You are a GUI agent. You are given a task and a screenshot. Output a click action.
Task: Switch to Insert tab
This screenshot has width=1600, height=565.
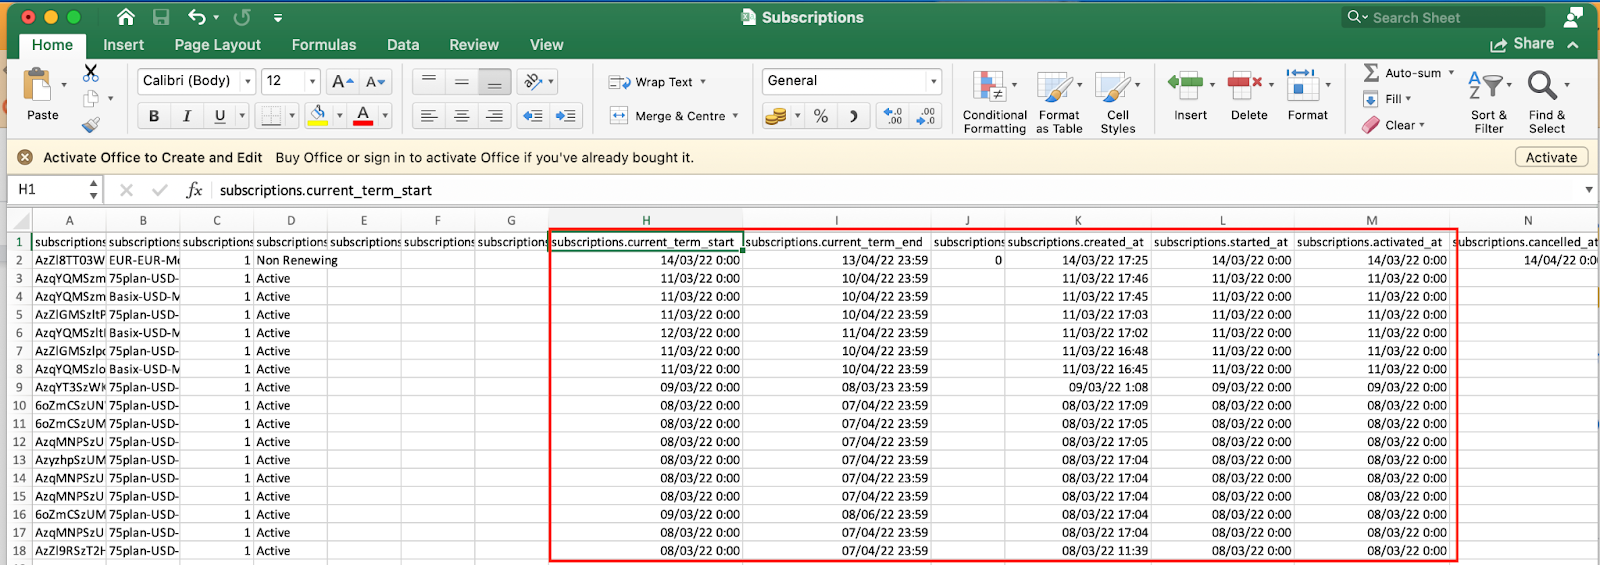click(123, 45)
